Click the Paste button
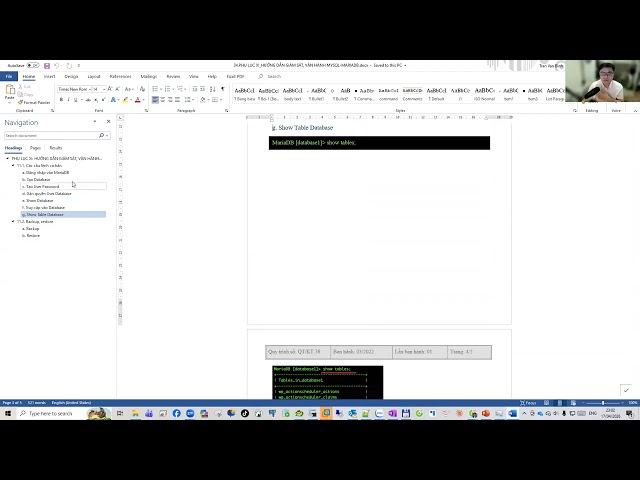This screenshot has height=480, width=640. tap(9, 93)
